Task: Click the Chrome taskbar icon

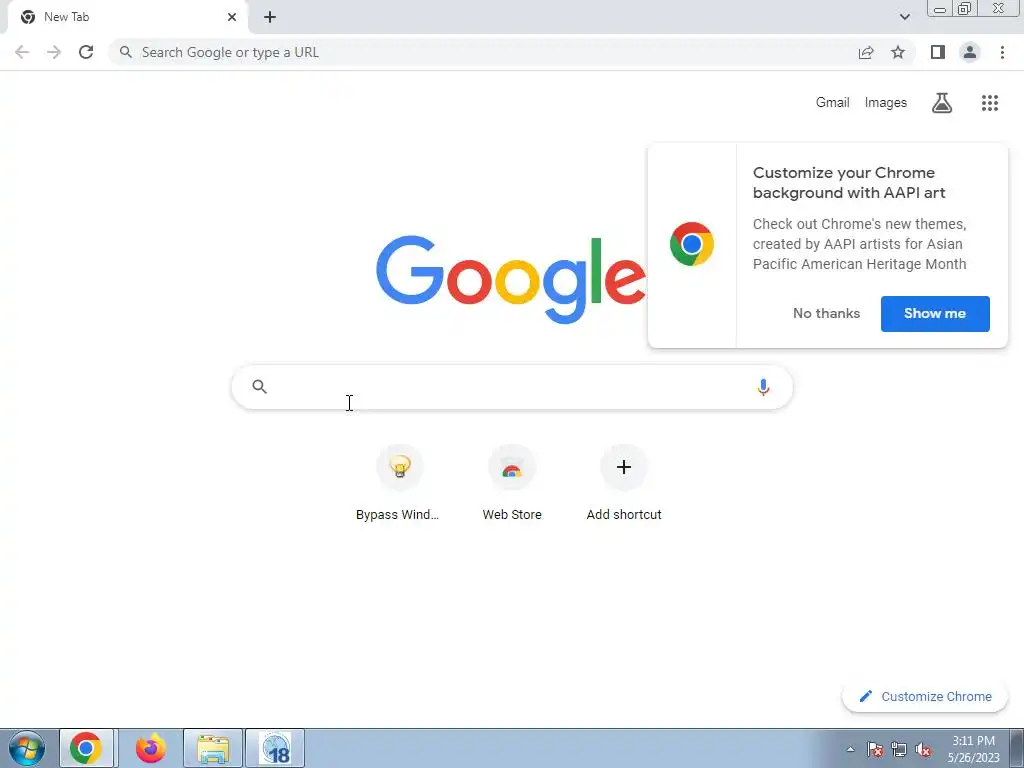Action: coord(86,748)
